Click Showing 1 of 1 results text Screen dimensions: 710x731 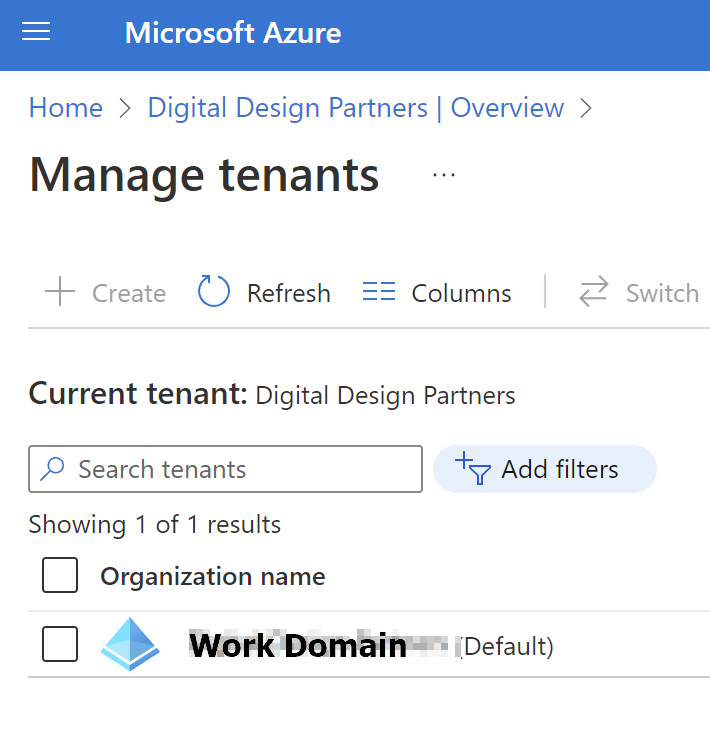pos(154,524)
